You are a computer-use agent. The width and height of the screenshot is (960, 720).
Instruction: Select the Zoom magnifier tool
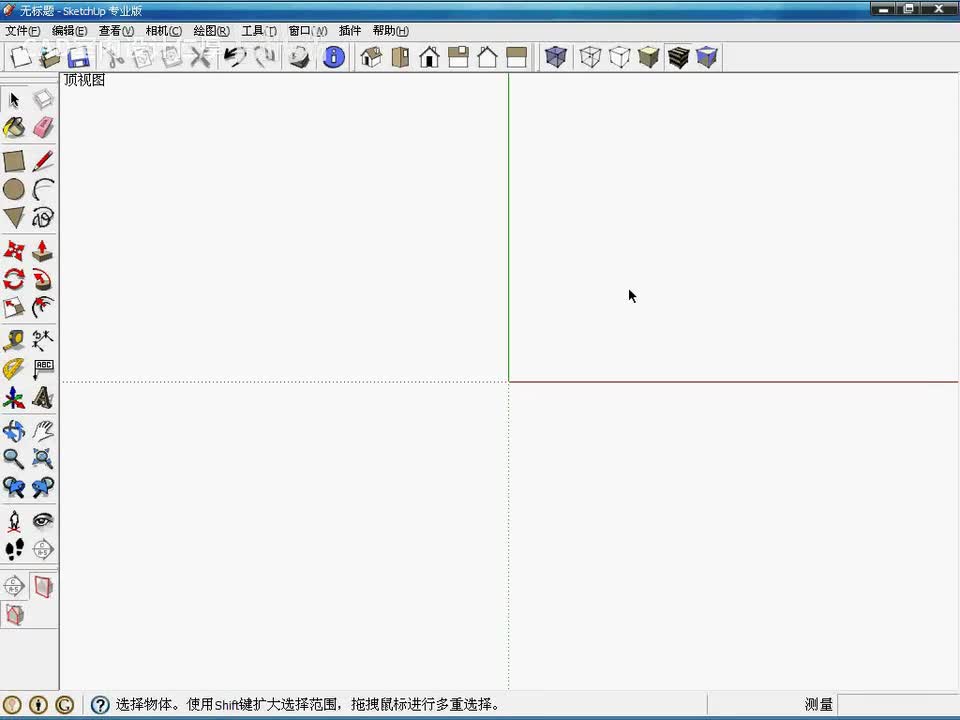point(14,459)
